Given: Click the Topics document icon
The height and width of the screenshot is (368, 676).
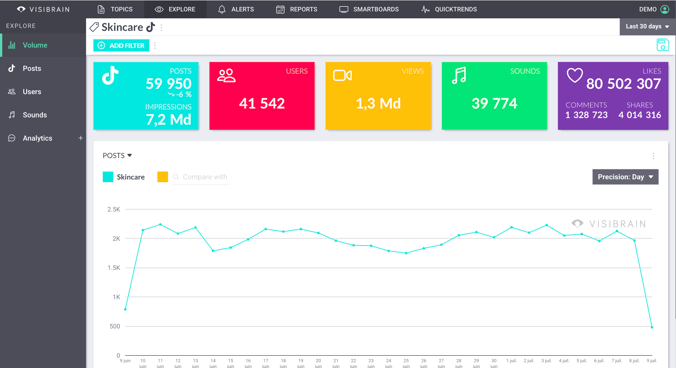Looking at the screenshot, I should pyautogui.click(x=101, y=9).
